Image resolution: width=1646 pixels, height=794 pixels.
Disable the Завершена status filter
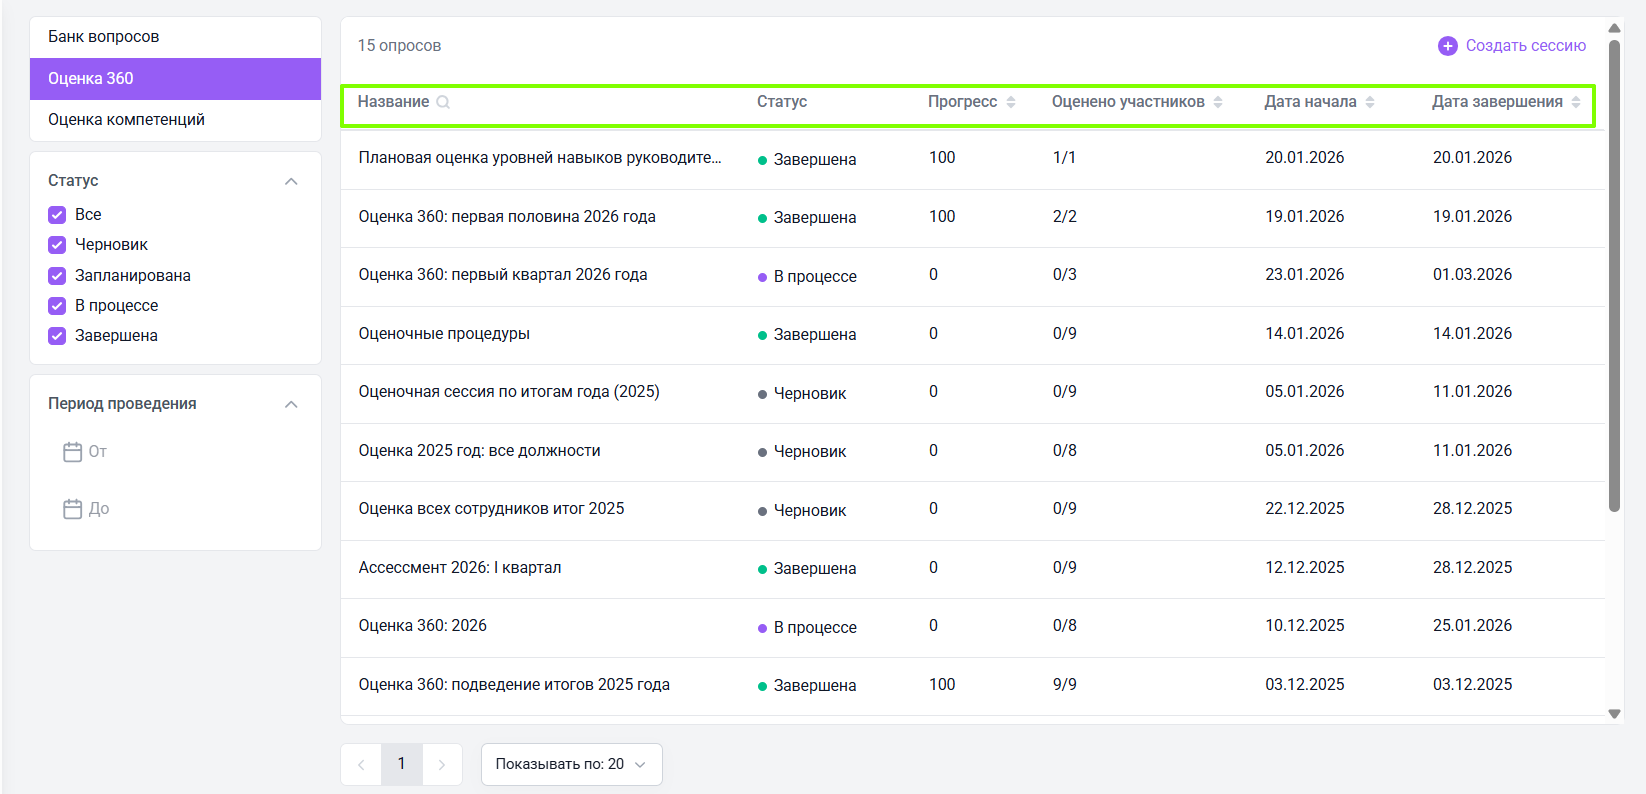[57, 336]
